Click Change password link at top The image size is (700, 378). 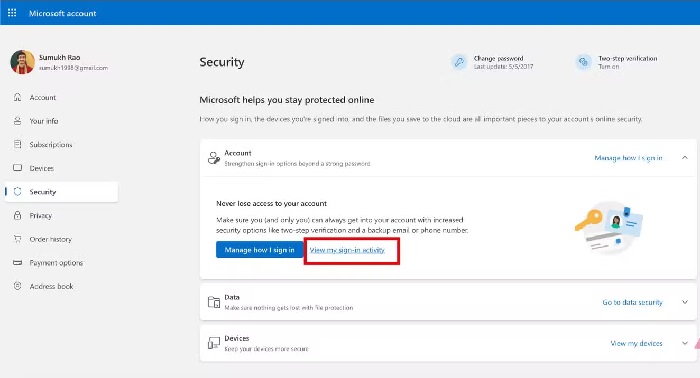coord(498,58)
